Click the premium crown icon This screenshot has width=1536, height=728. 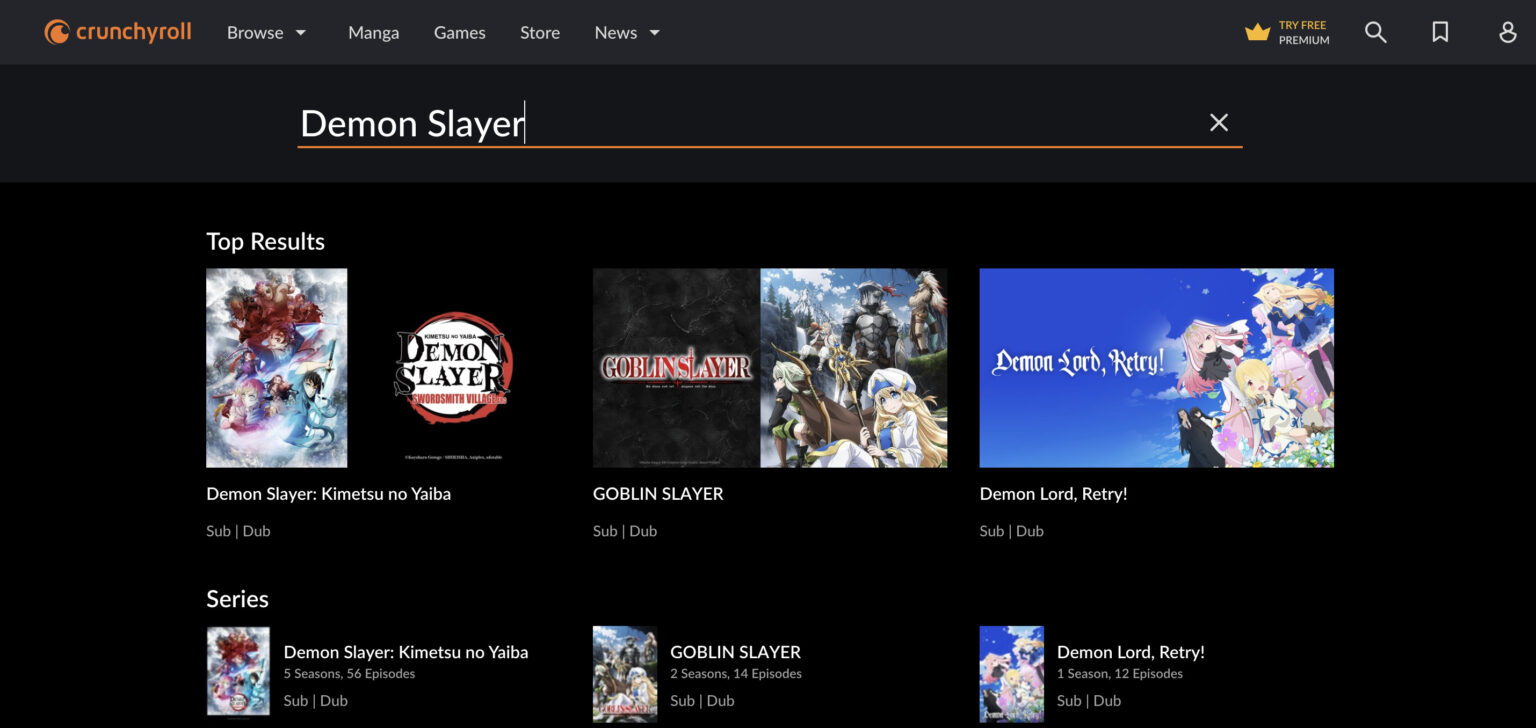pyautogui.click(x=1257, y=33)
